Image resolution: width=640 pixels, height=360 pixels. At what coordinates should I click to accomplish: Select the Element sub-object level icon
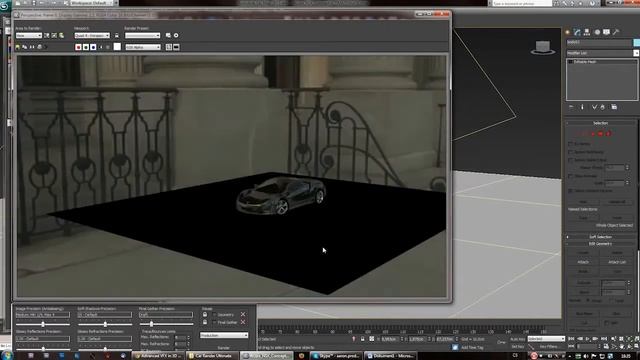pyautogui.click(x=608, y=134)
